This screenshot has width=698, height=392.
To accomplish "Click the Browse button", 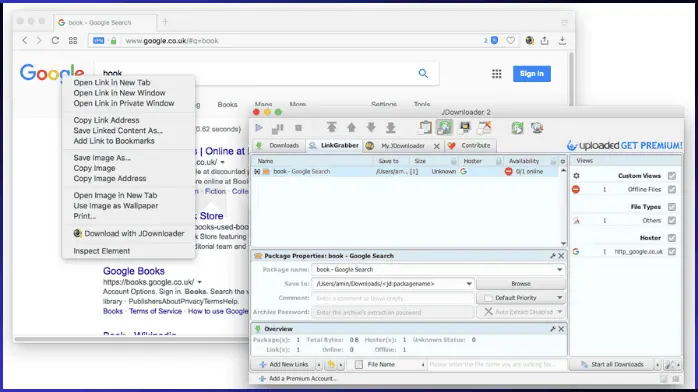I will click(x=521, y=283).
